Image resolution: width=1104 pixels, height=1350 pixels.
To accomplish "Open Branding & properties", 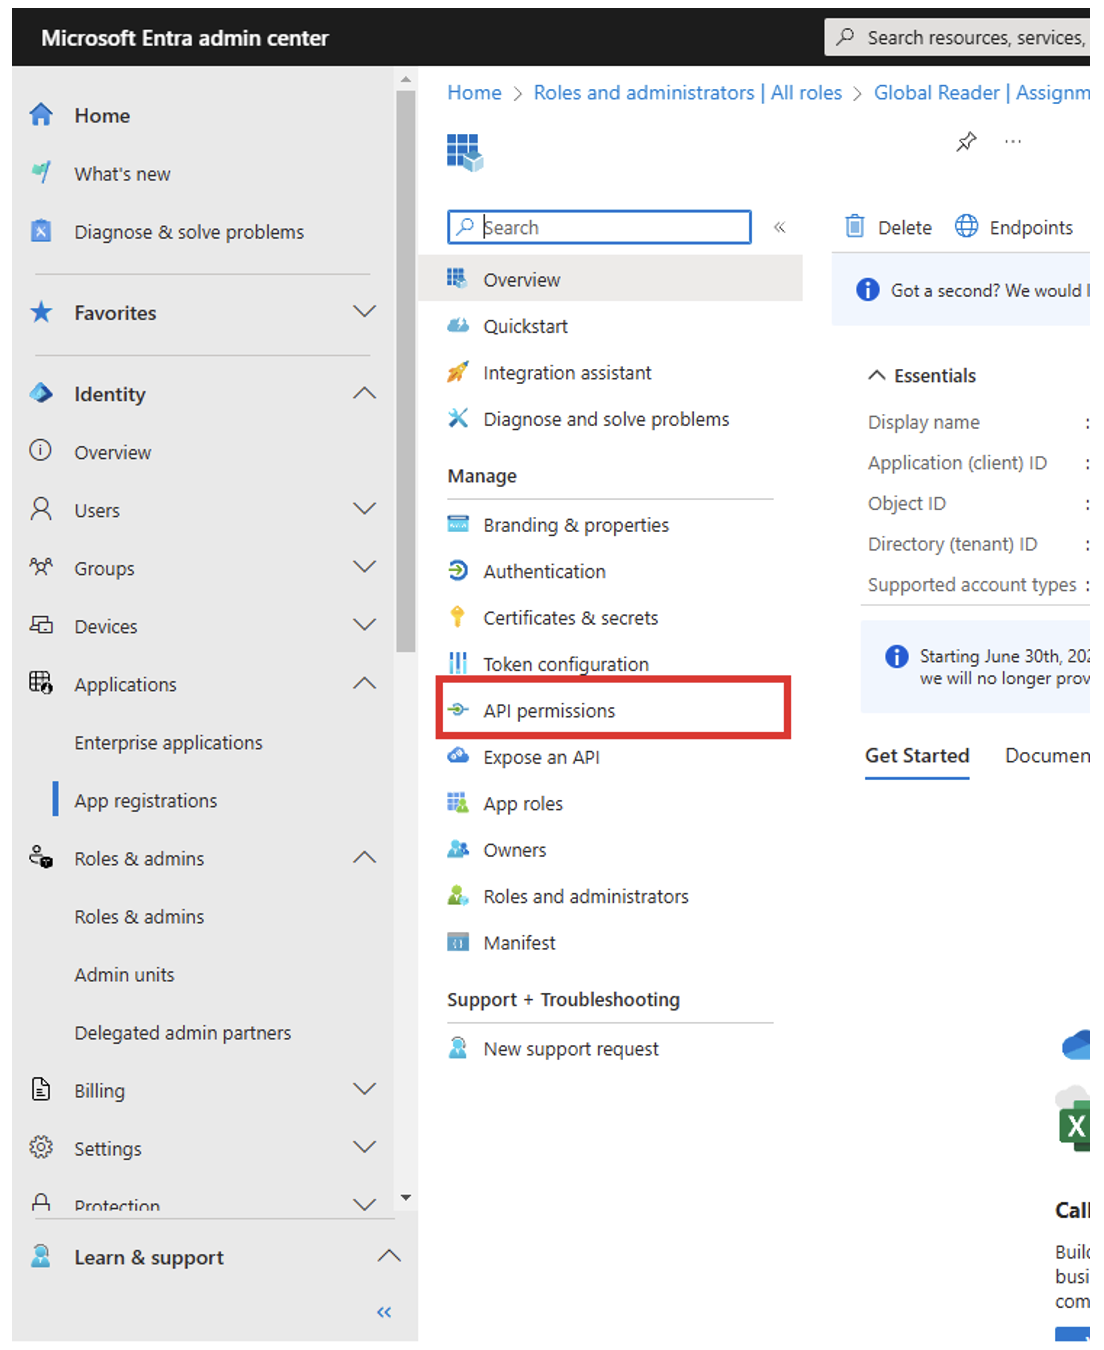I will 575,524.
